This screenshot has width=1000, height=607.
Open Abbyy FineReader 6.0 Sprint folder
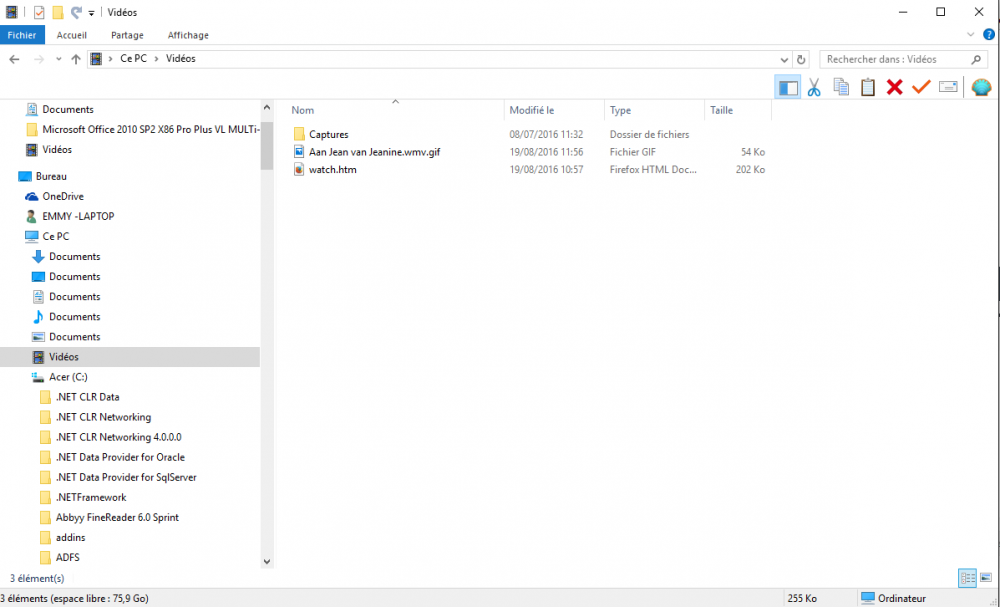117,518
